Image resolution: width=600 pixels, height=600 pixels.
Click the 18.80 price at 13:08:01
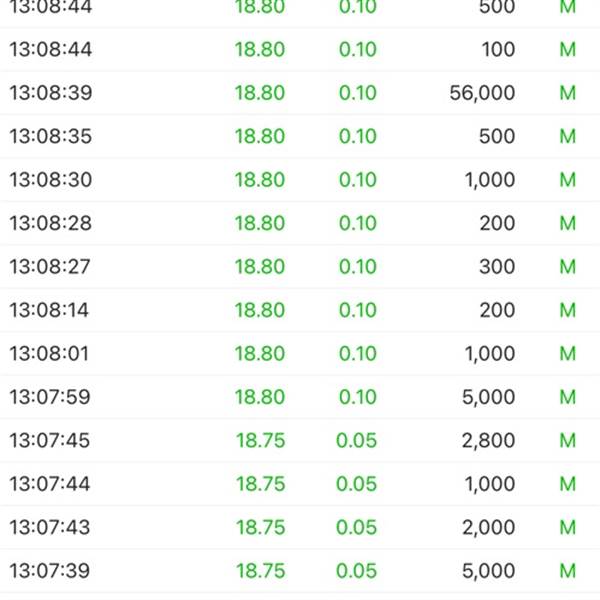click(260, 353)
